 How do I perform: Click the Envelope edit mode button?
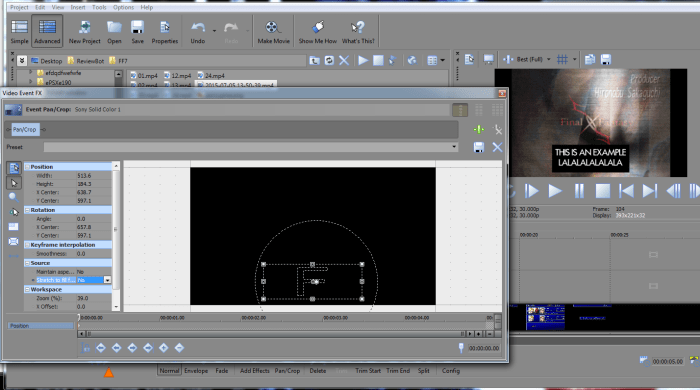tap(196, 370)
